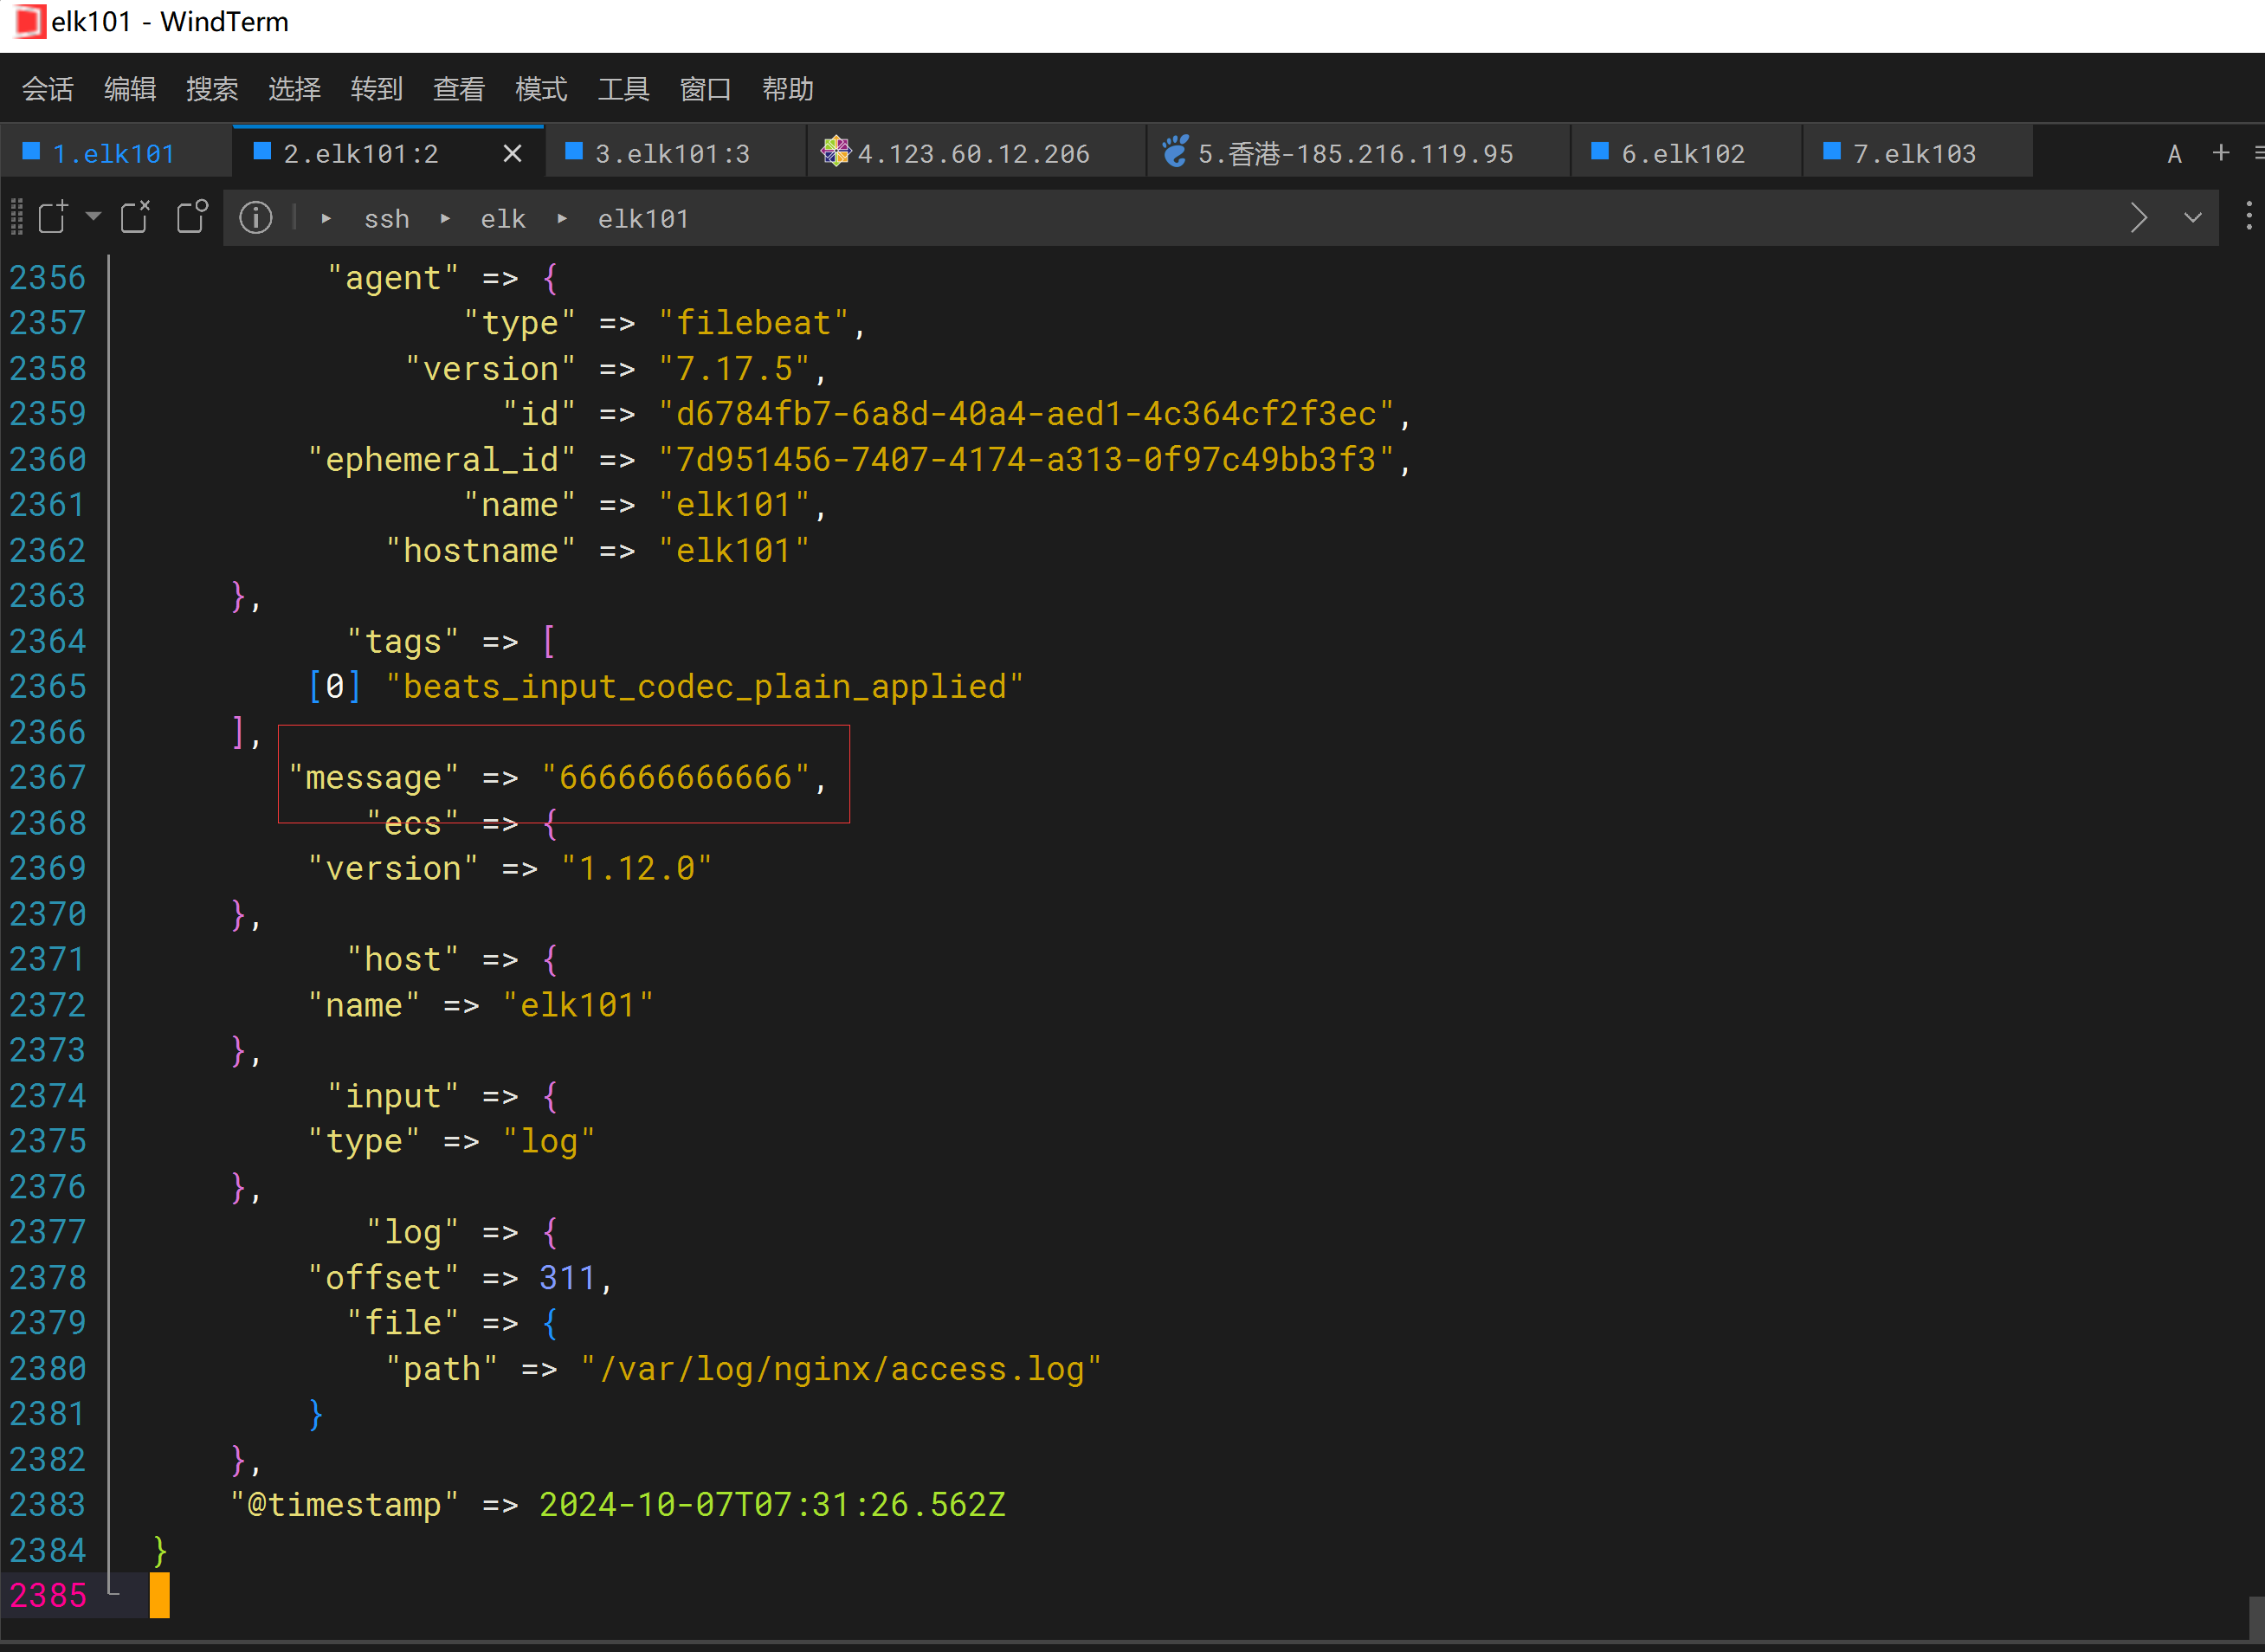The height and width of the screenshot is (1652, 2265).
Task: Click the /var/log/nginx/access.log path
Action: pos(840,1368)
